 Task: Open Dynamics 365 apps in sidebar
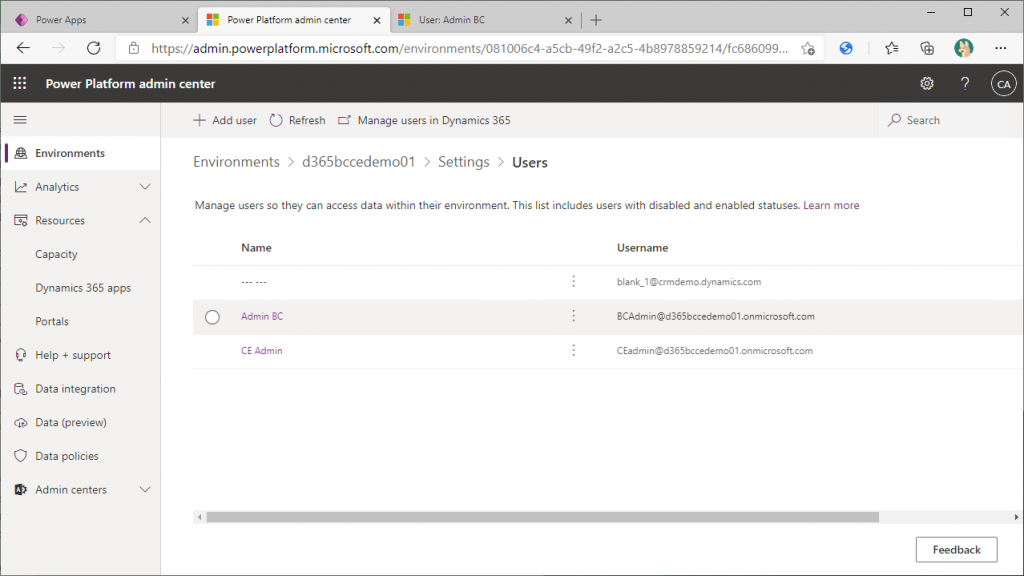[x=83, y=287]
